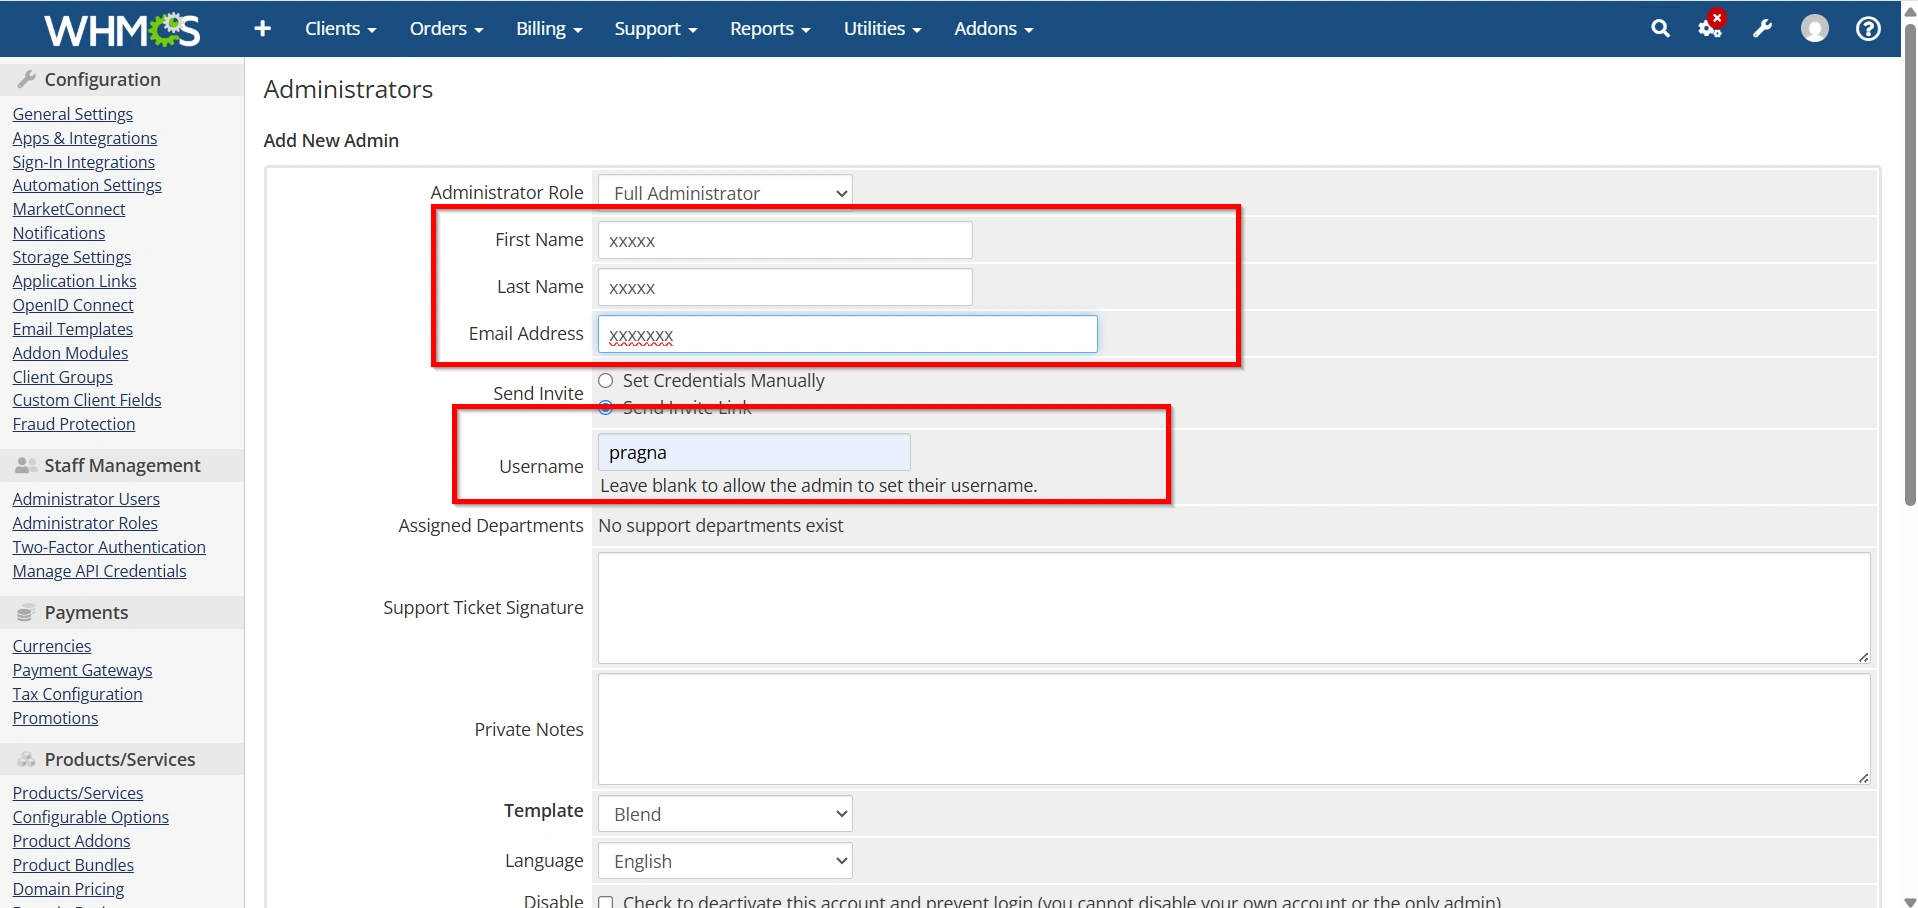
Task: Open Promotions link
Action: [56, 718]
